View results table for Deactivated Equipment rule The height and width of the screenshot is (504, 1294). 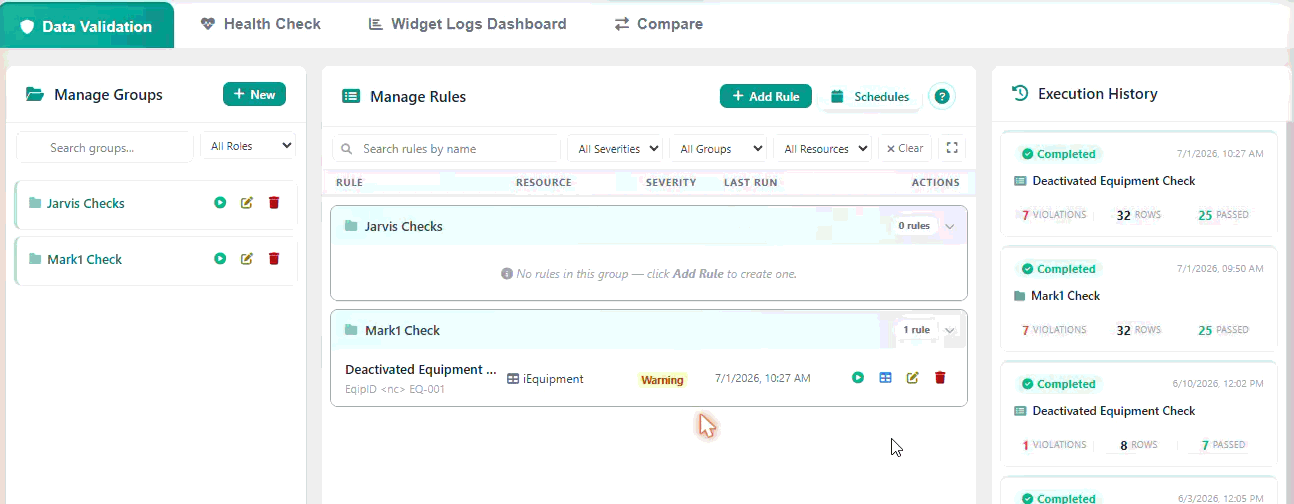885,378
